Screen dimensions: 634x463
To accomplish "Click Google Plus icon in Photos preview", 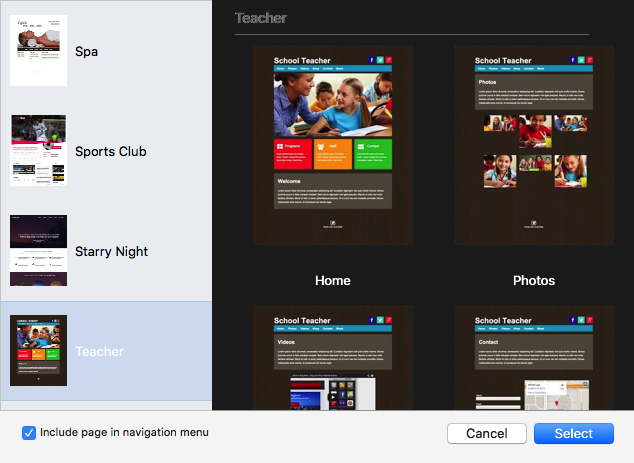I will (x=590, y=60).
